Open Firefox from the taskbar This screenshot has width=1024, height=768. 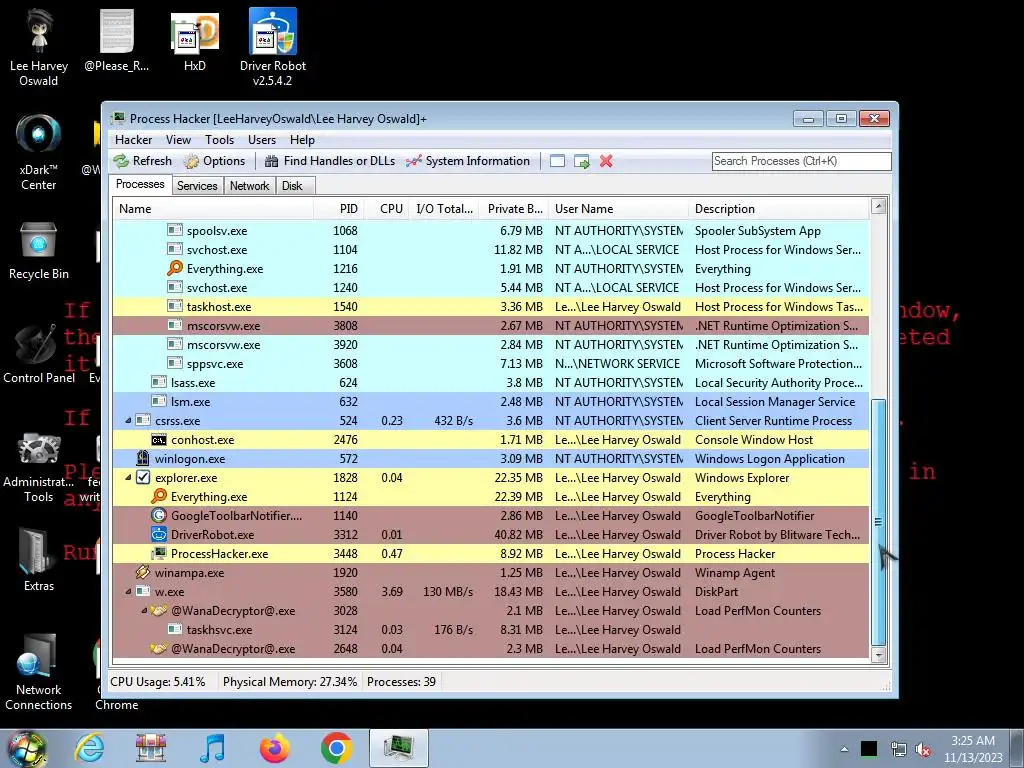tap(275, 748)
